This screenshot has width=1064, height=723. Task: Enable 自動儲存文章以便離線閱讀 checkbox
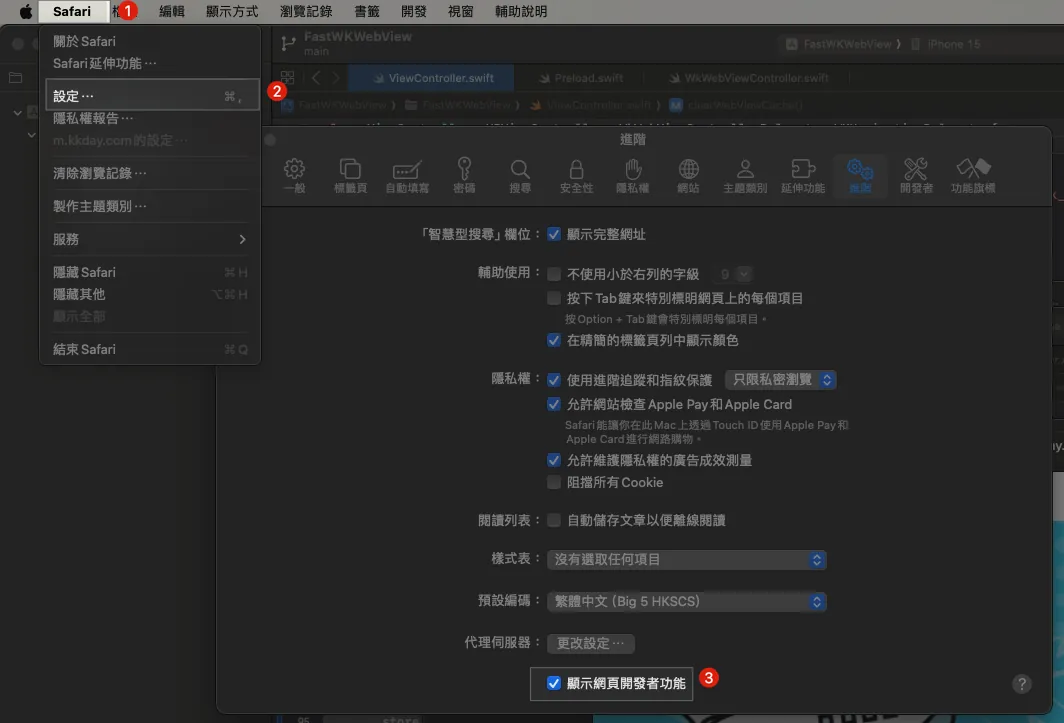point(554,520)
